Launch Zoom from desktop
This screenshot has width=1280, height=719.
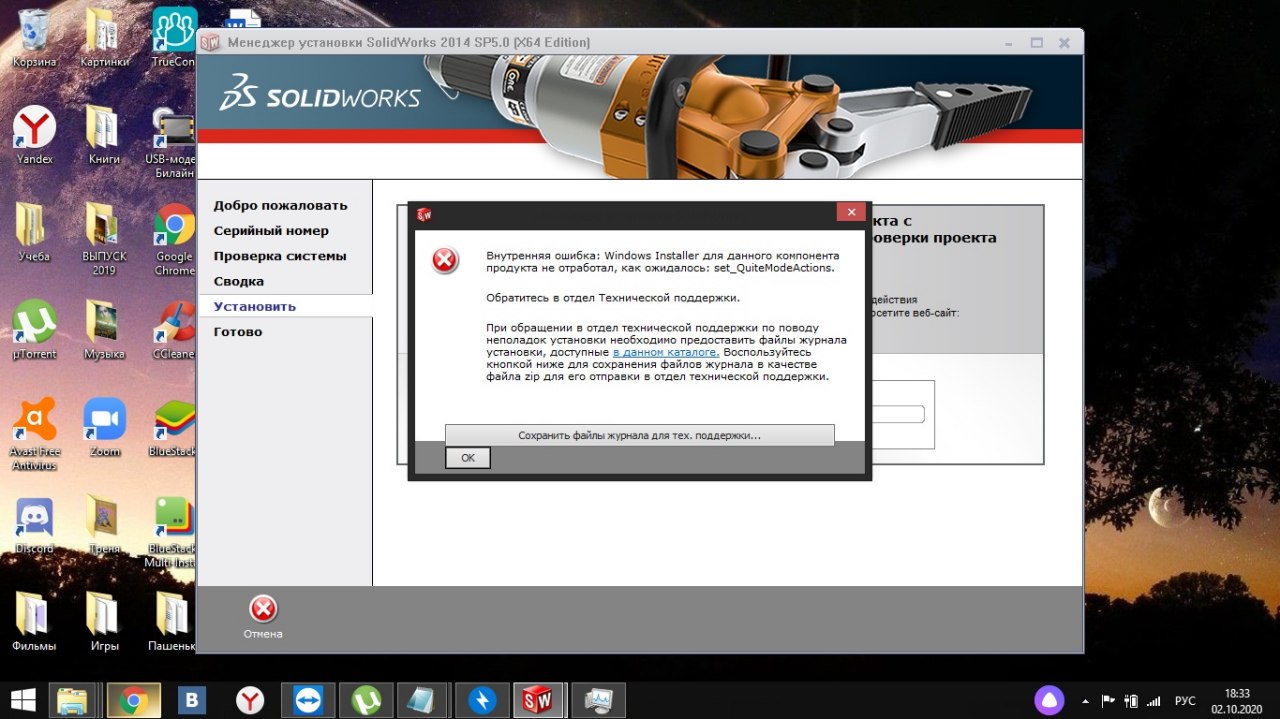[104, 427]
